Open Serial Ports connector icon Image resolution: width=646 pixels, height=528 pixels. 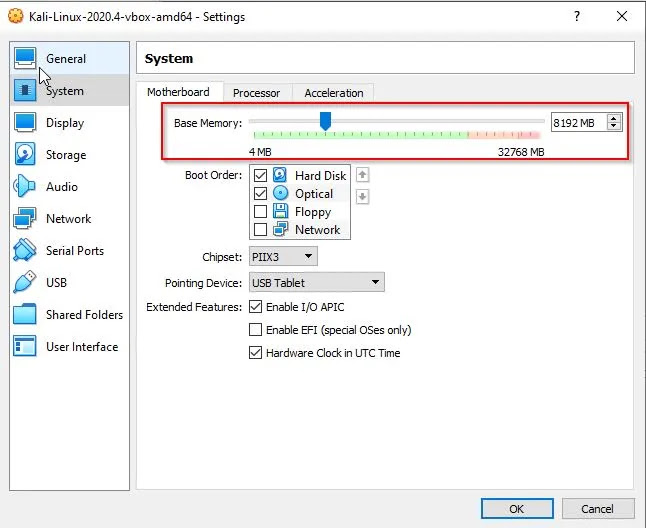[24, 250]
